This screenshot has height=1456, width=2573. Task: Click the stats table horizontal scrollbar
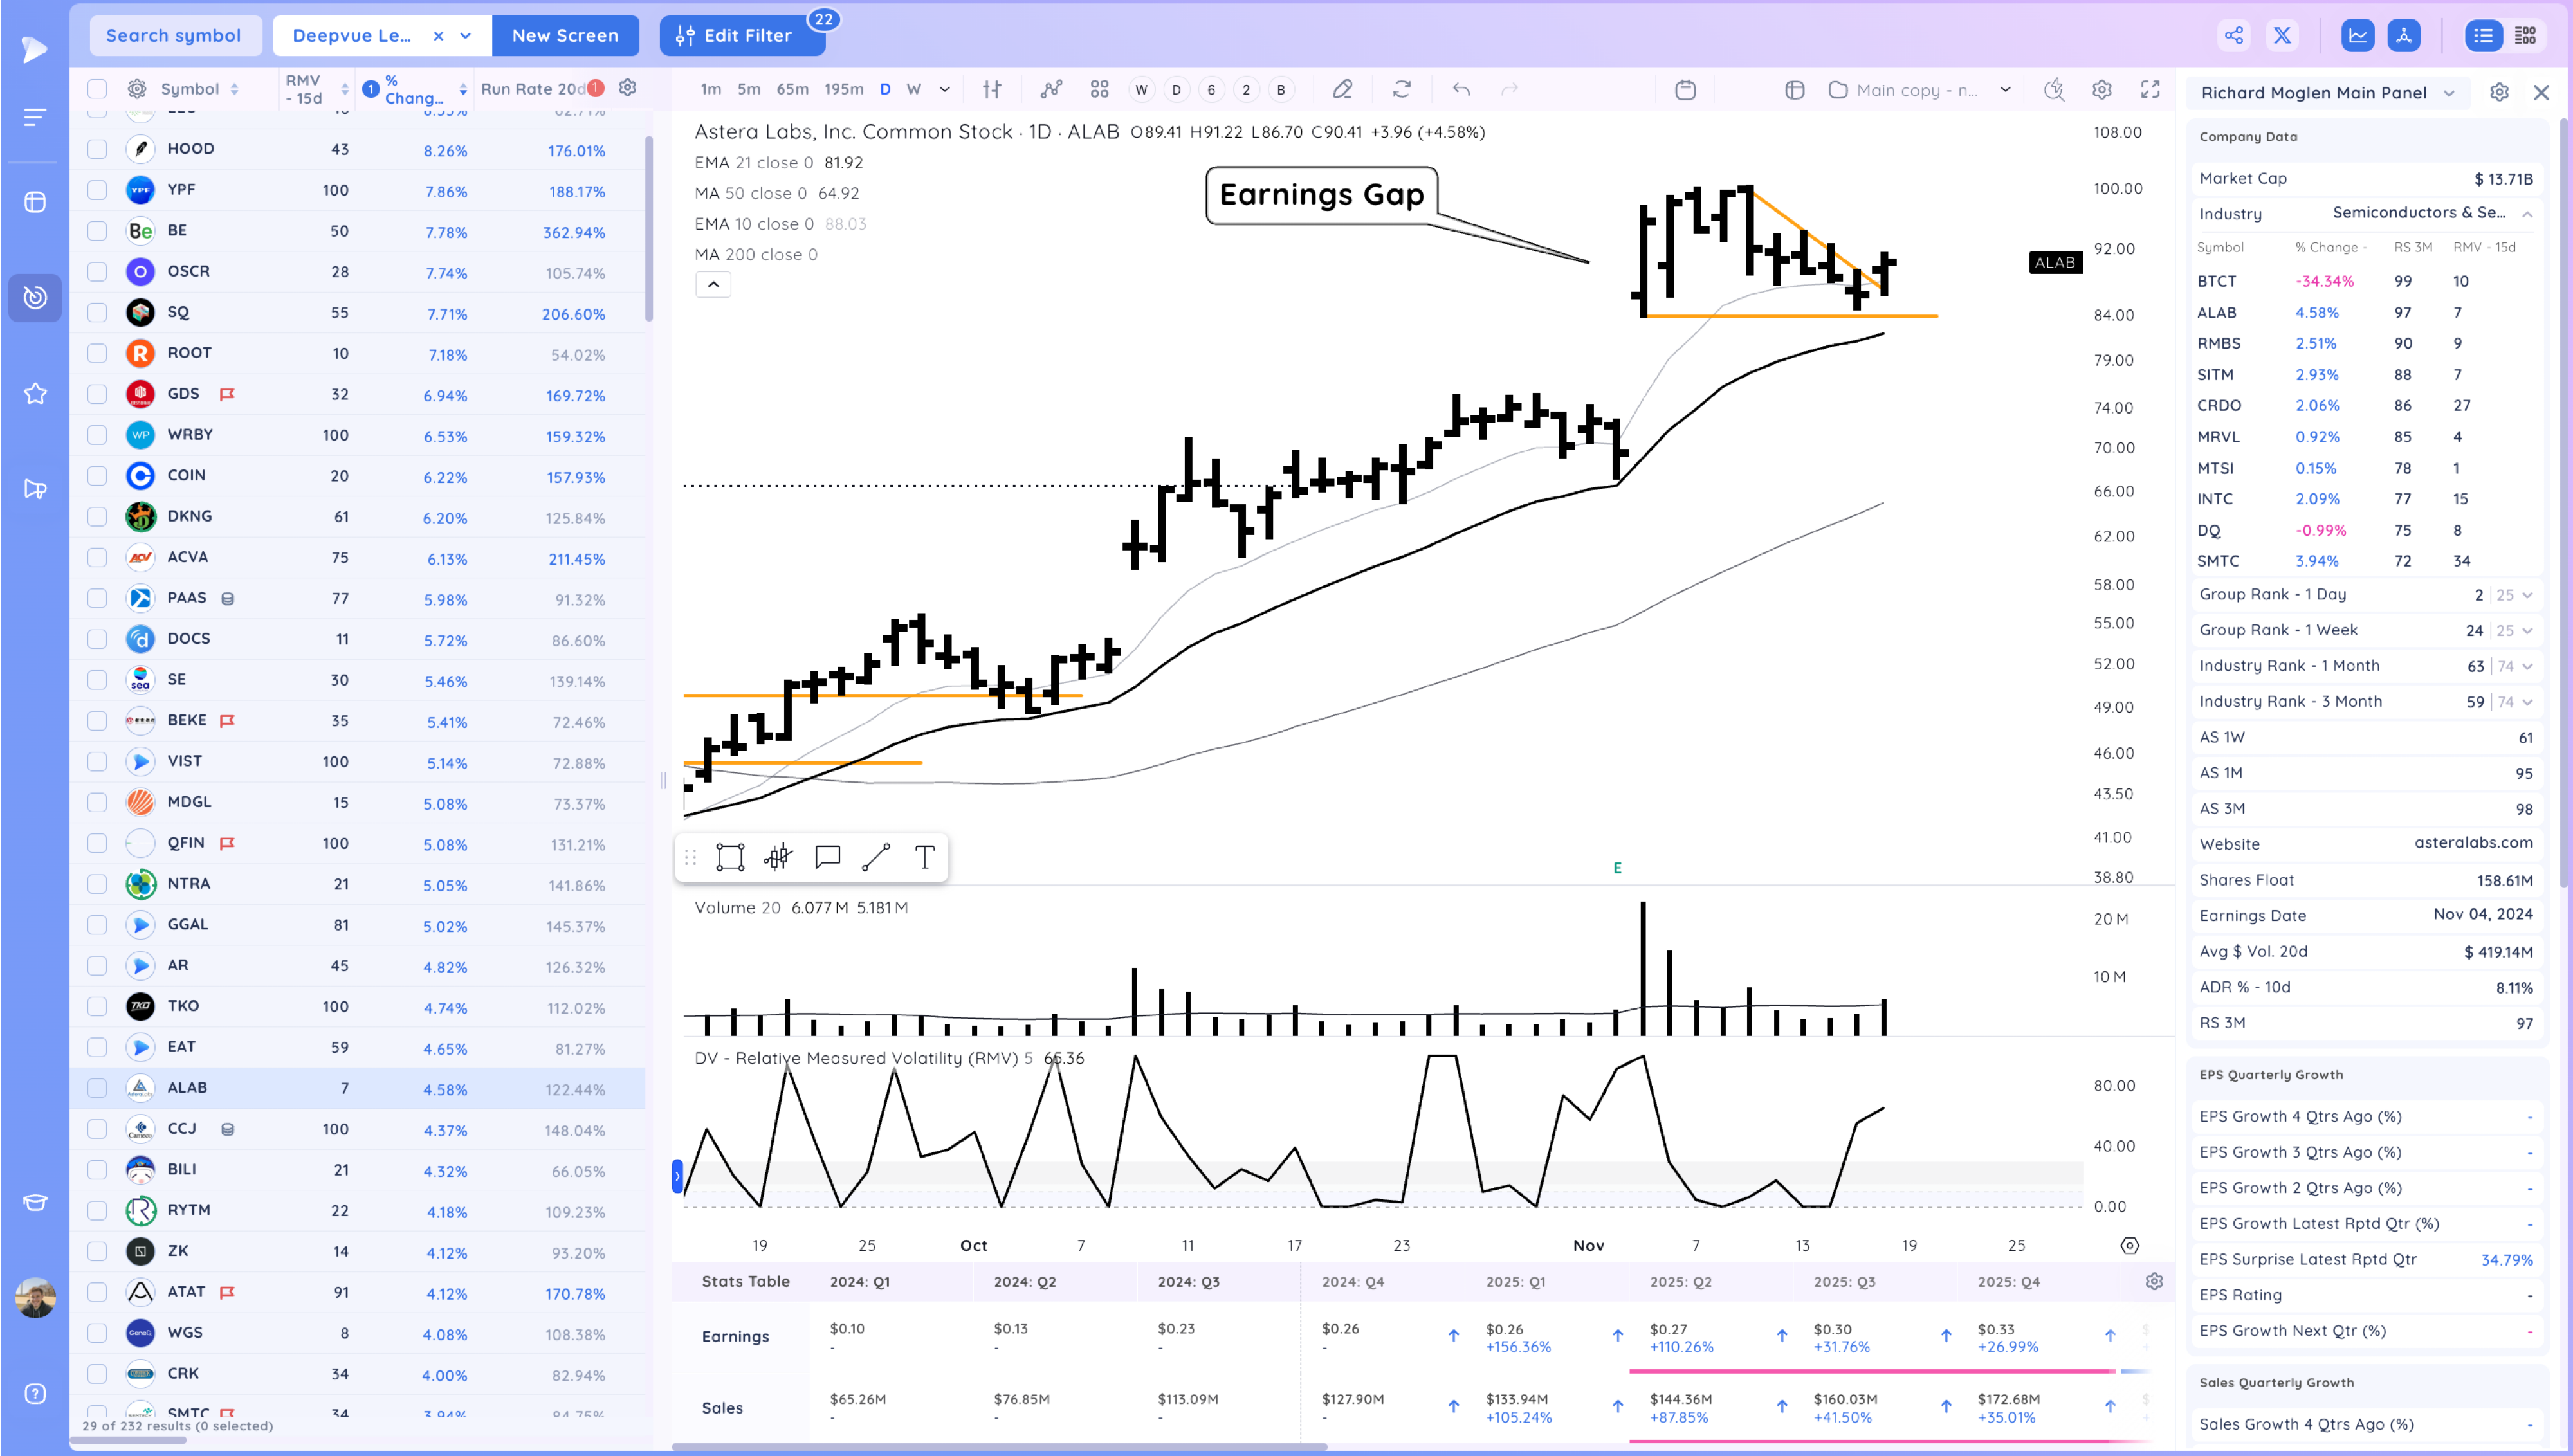click(1000, 1446)
